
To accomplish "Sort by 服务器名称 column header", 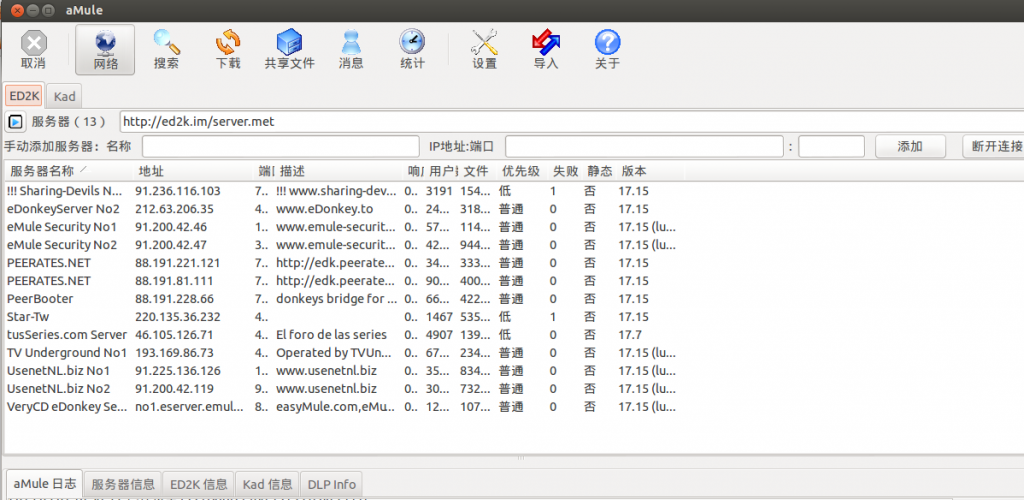I will (x=68, y=172).
